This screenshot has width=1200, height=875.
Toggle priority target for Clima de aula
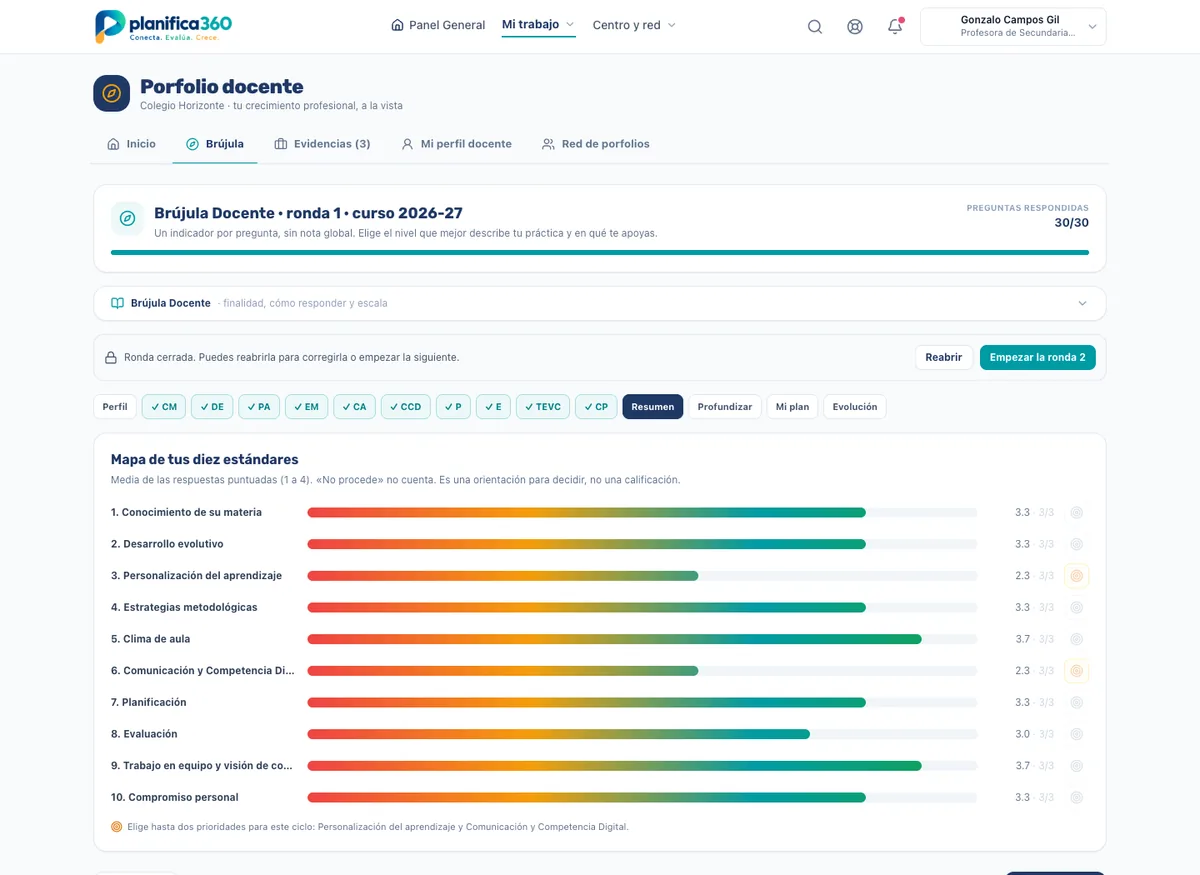(x=1077, y=639)
